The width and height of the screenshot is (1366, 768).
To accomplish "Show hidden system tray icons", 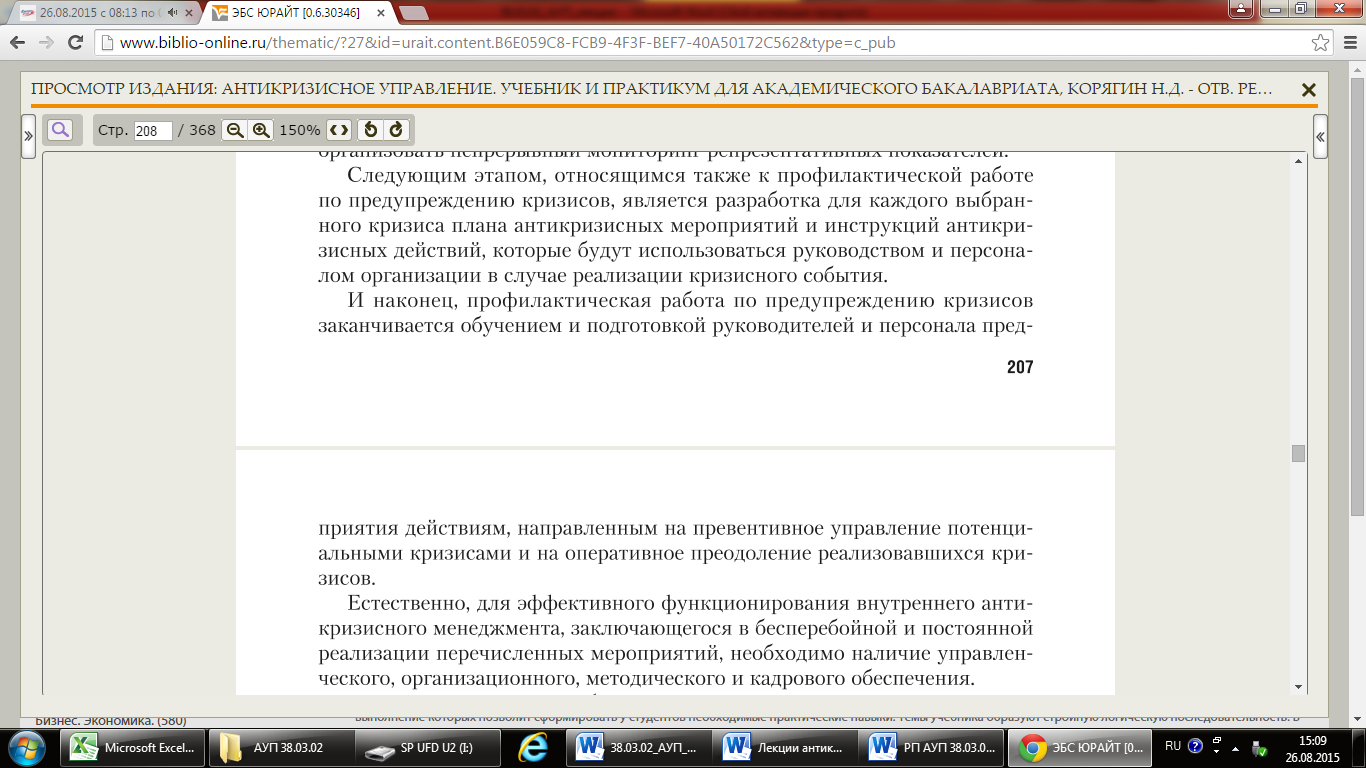I will [1236, 747].
